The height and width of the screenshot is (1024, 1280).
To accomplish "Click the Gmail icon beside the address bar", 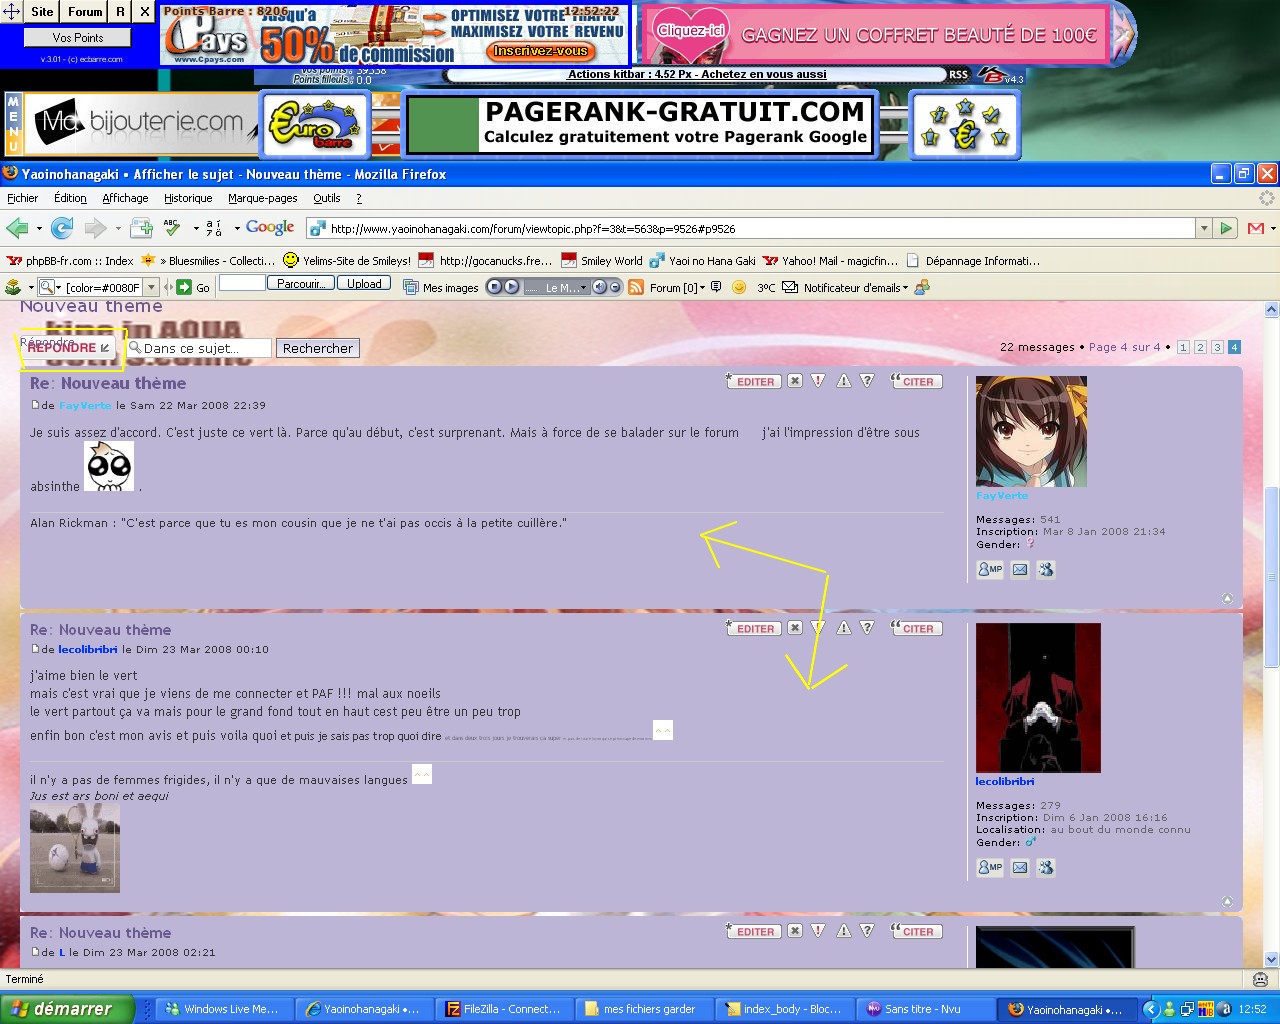I will 1256,228.
